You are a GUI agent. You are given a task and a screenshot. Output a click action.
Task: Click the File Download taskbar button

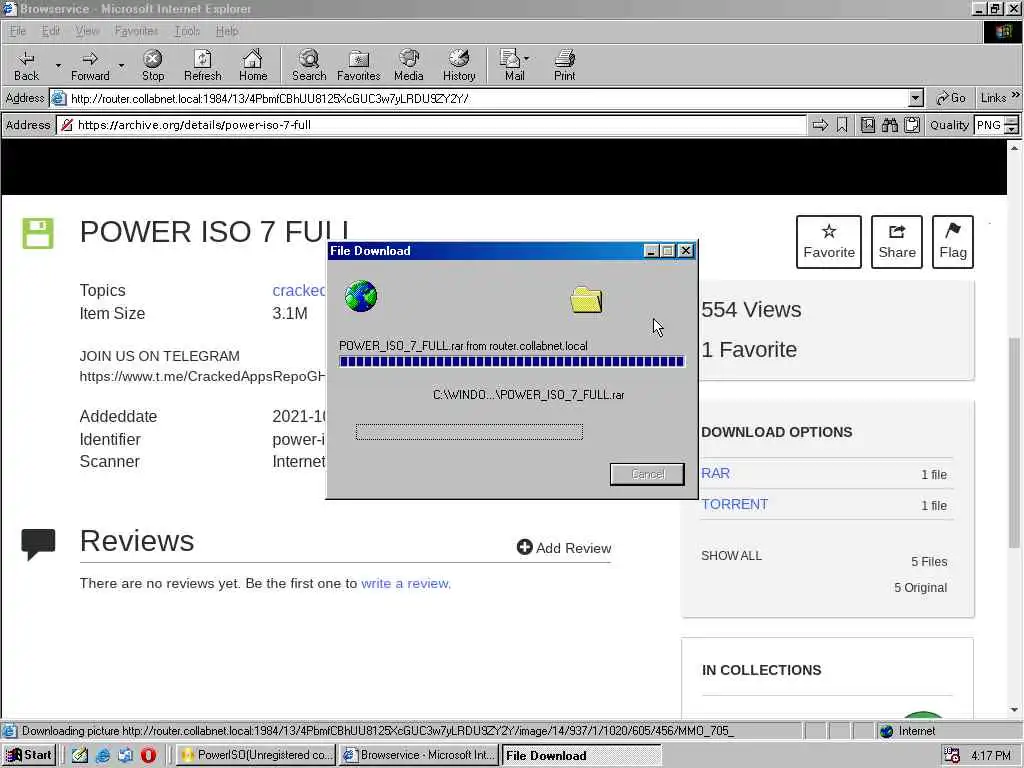(581, 755)
